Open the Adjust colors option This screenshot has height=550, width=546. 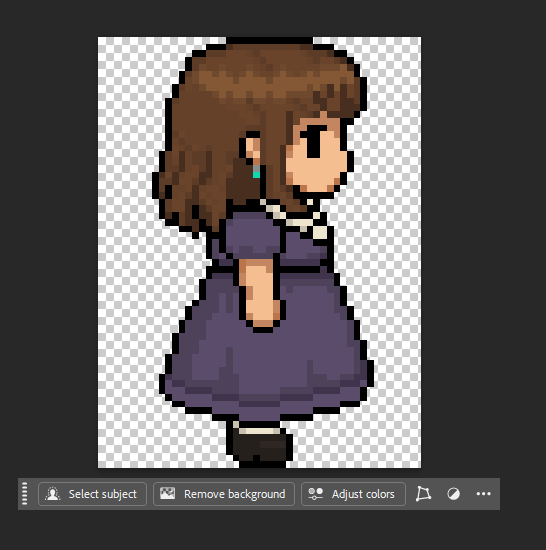[x=353, y=494]
